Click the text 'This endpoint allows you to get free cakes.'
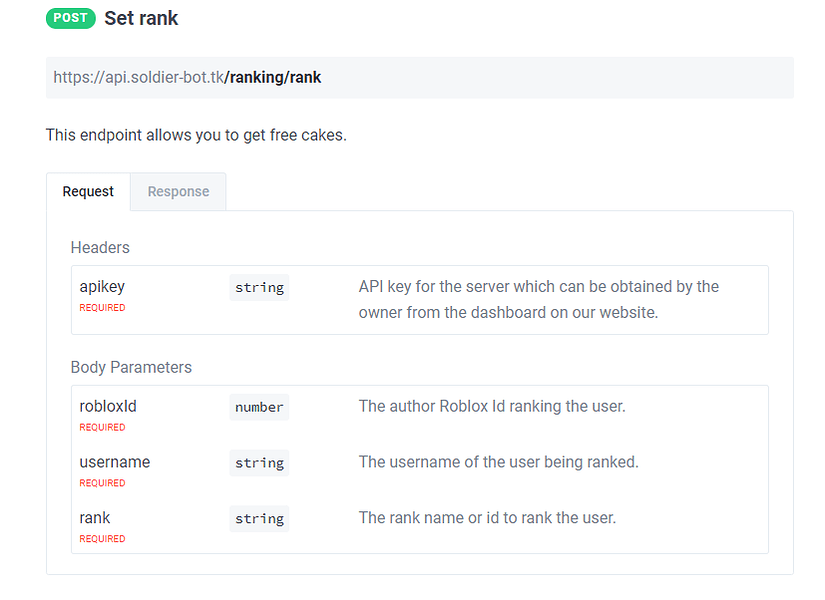This screenshot has height=600, width=825. click(x=196, y=135)
